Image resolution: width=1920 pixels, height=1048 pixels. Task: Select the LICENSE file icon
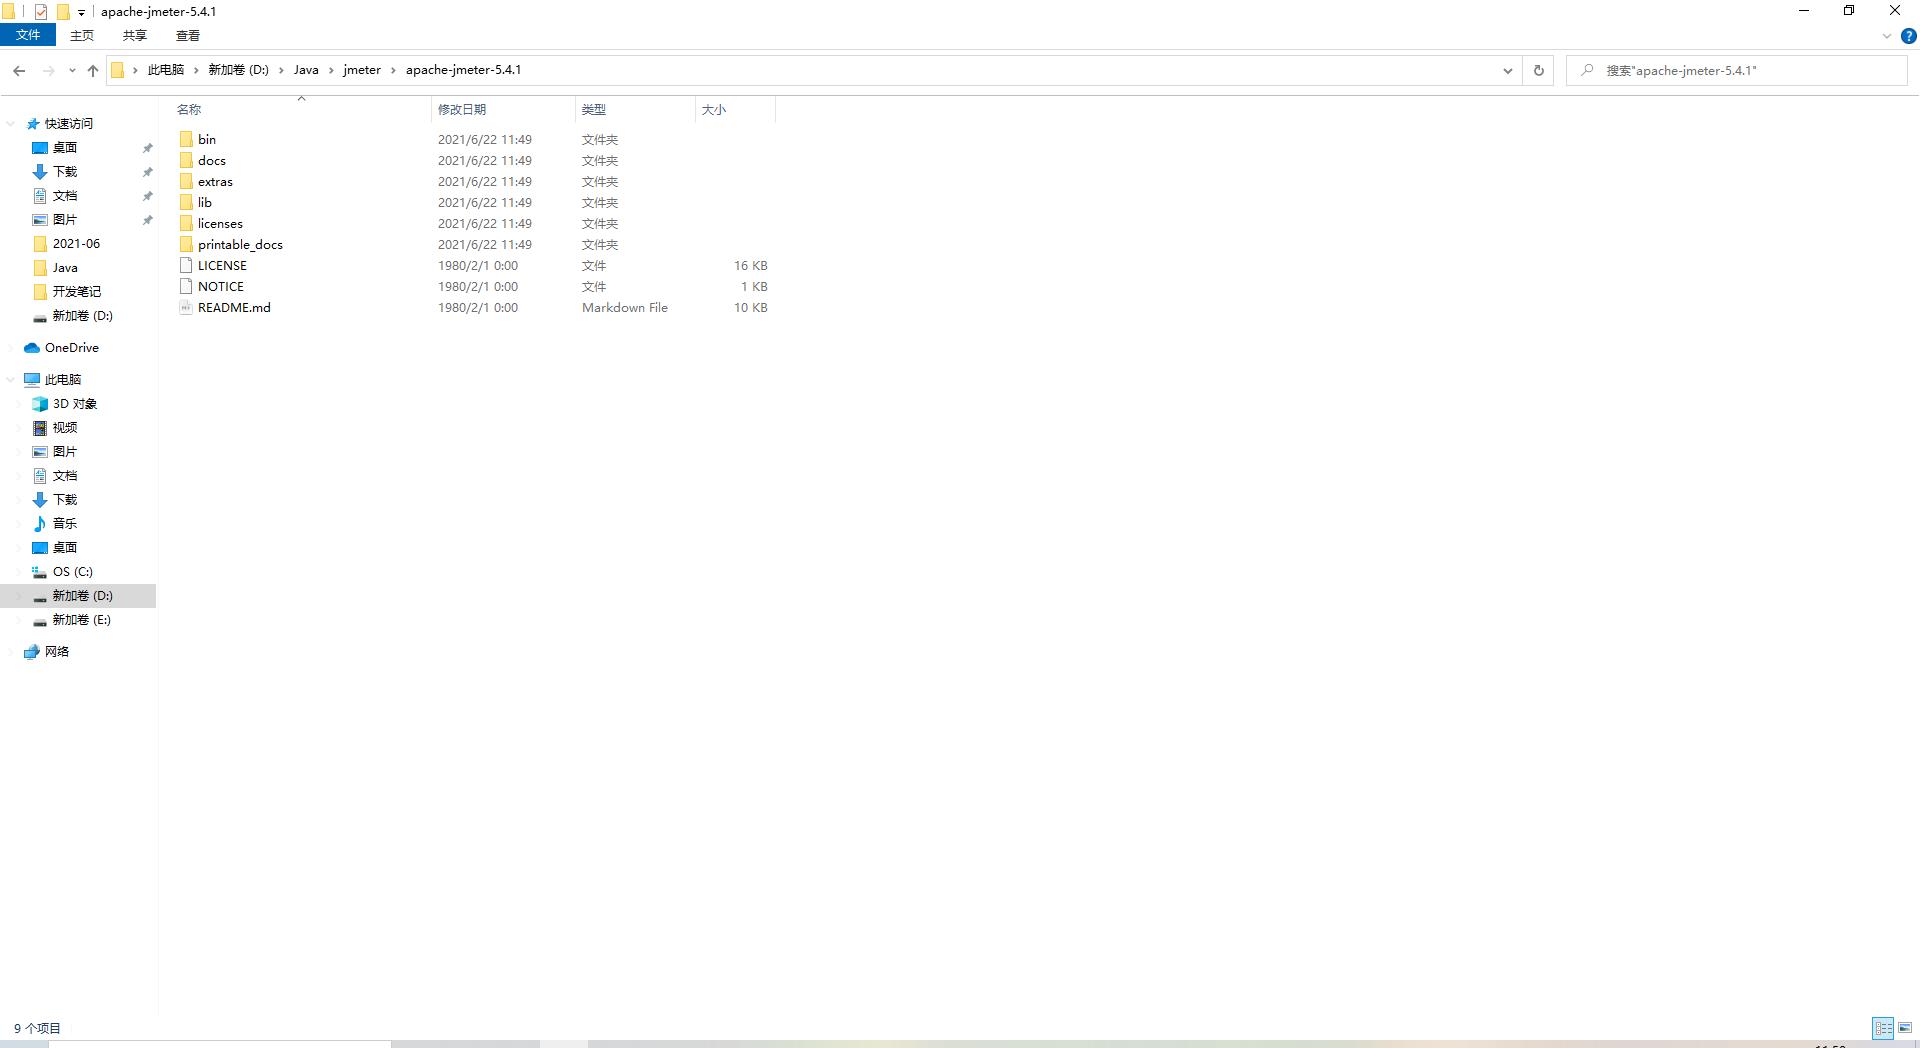[186, 265]
